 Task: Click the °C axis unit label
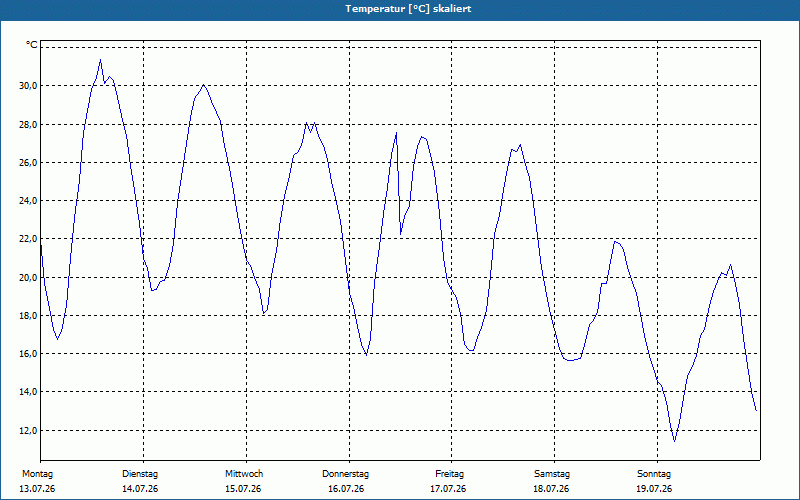coord(32,45)
